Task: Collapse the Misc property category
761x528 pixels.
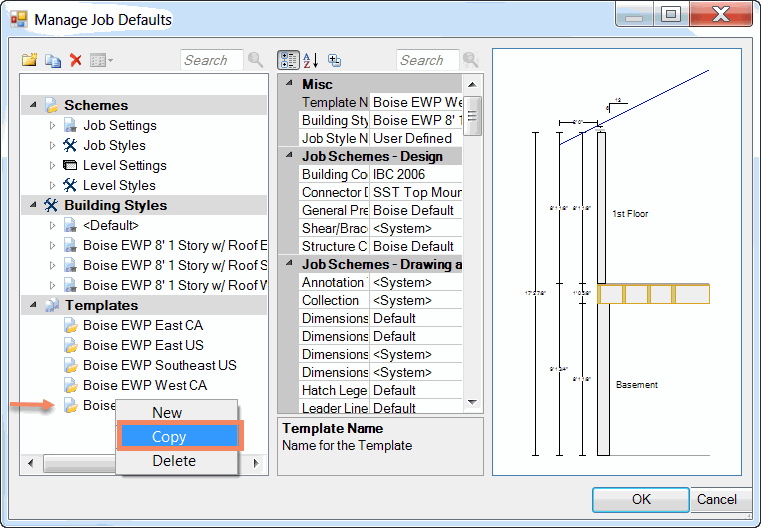Action: 289,83
